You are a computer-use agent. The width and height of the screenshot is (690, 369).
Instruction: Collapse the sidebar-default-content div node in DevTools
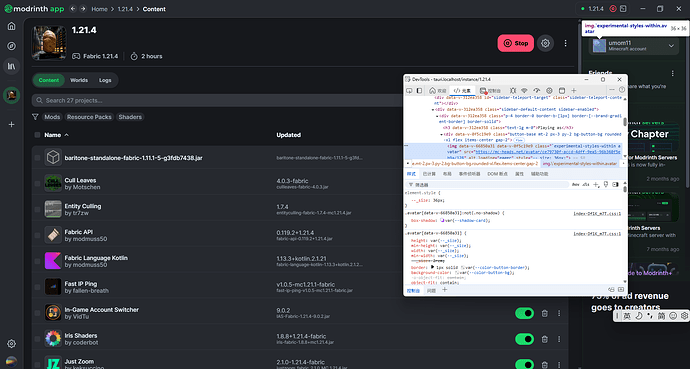[x=433, y=110]
